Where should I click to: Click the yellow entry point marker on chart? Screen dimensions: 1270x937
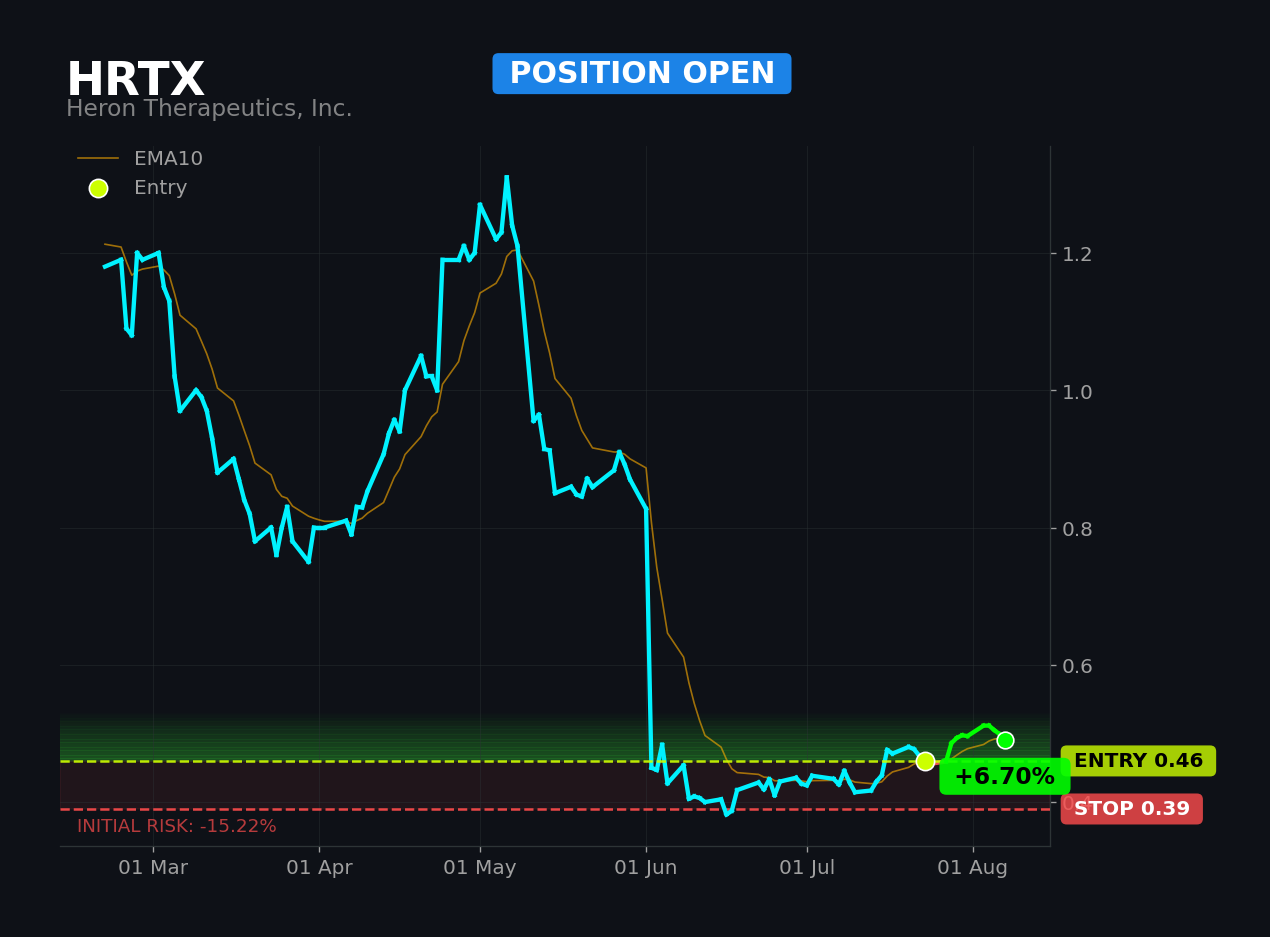tap(925, 761)
